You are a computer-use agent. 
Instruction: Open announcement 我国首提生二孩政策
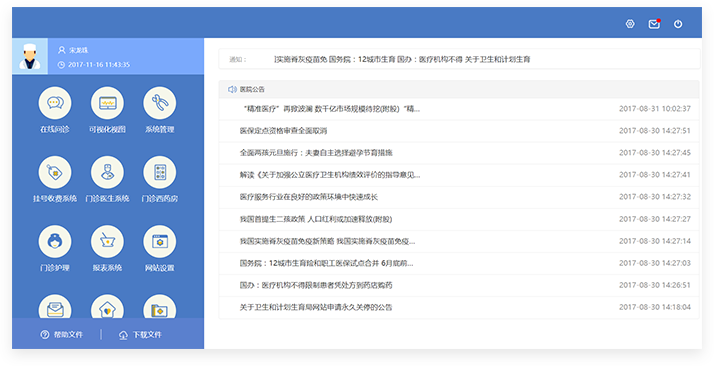[316, 219]
